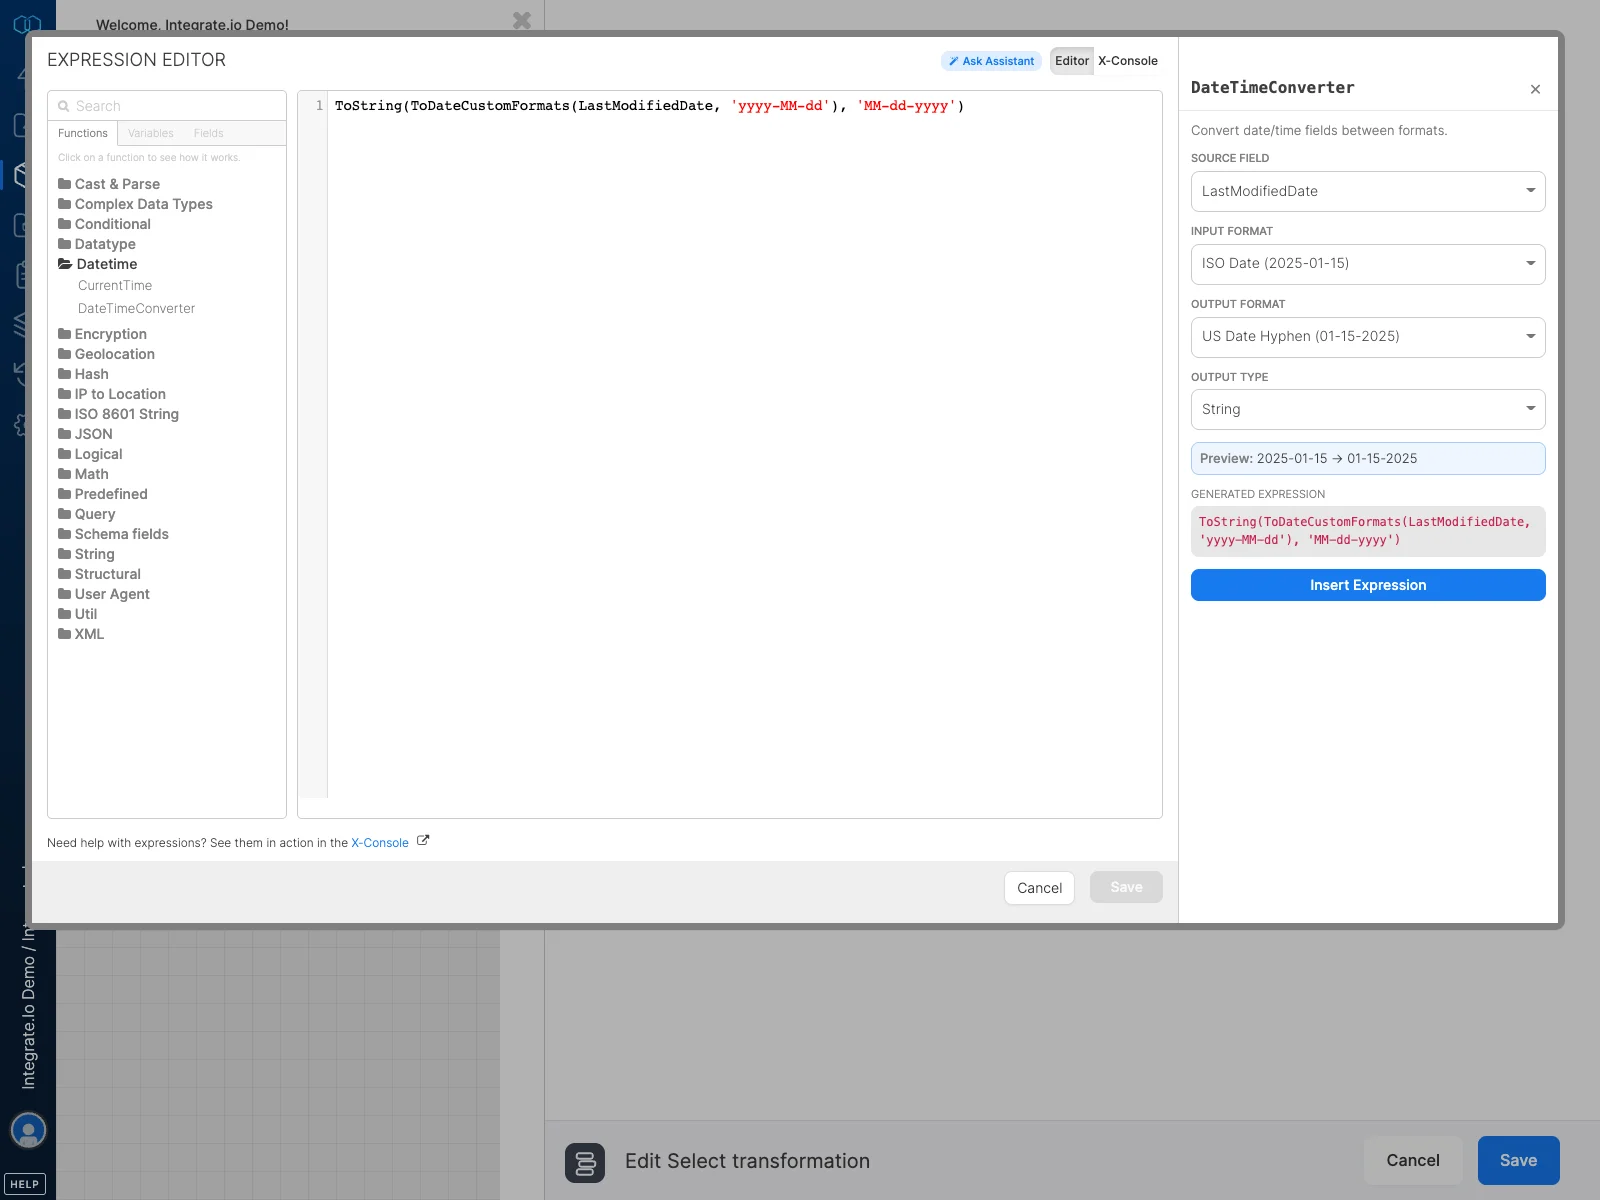Expand the String folder
Screen dimensions: 1600x1200
[x=86, y=554]
